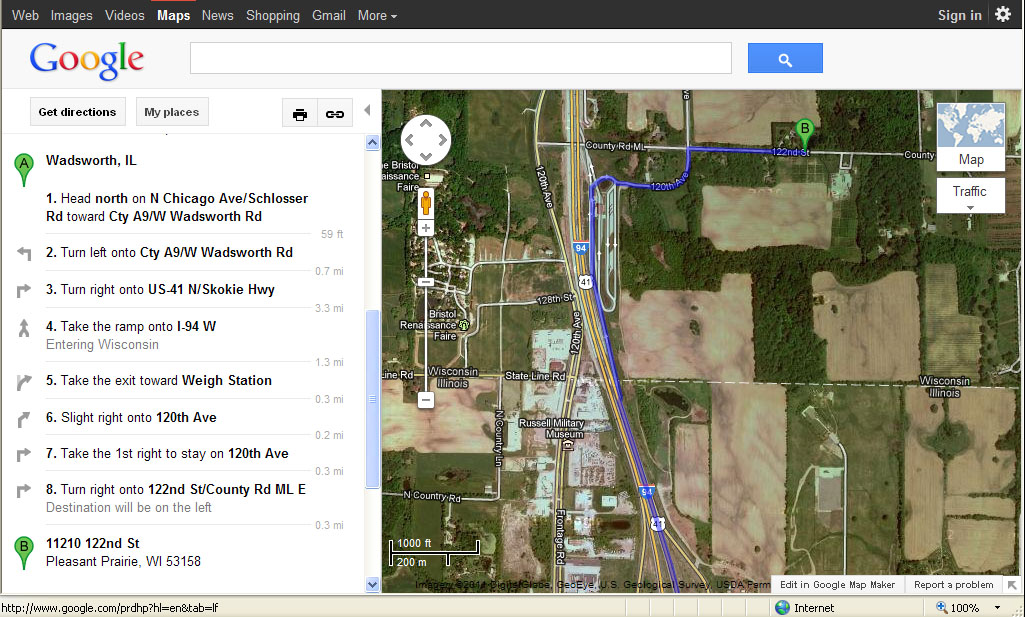The image size is (1025, 617).
Task: Open the Web tab
Action: tap(25, 15)
